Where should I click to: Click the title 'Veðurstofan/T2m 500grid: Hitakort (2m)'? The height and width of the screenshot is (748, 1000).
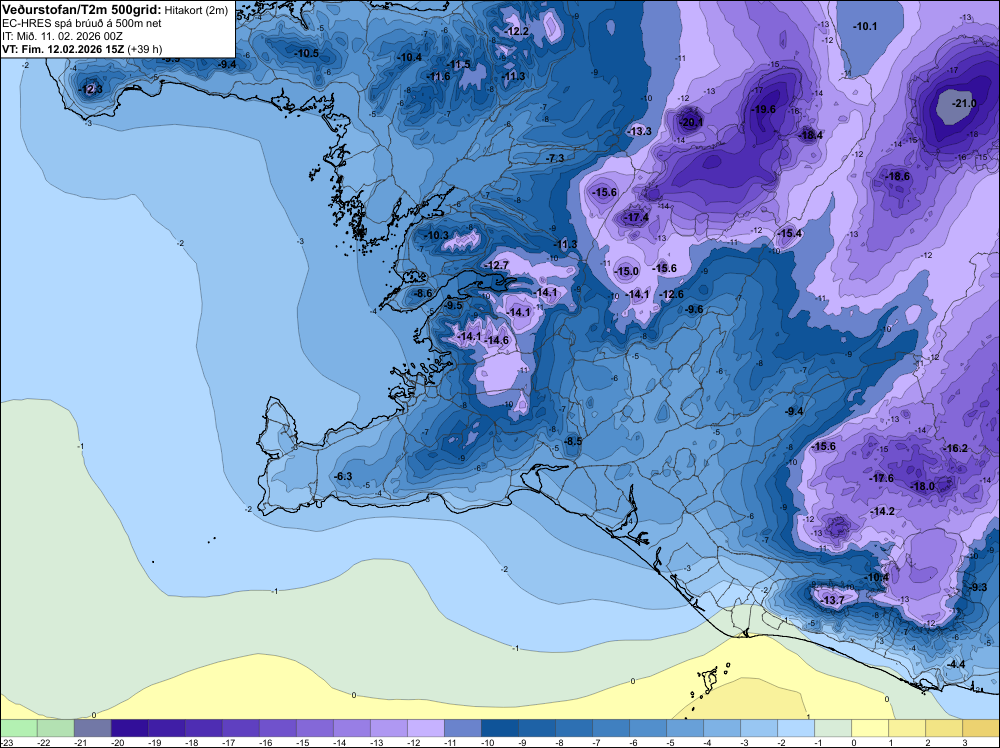coord(115,10)
